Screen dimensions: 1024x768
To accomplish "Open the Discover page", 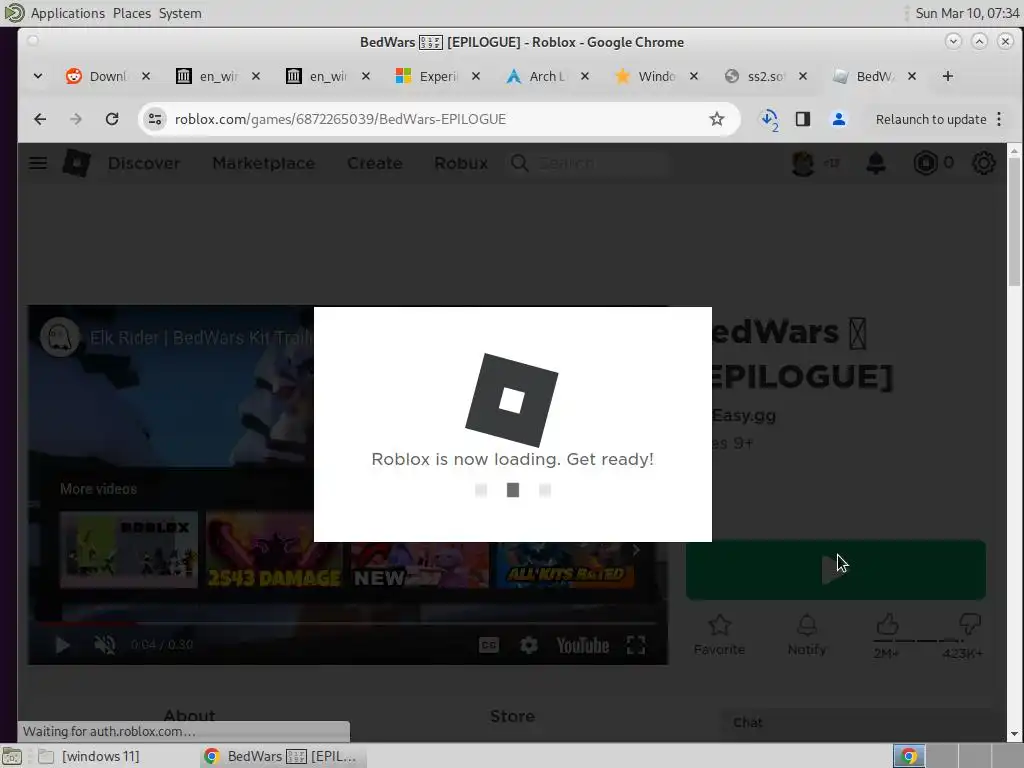I will pyautogui.click(x=144, y=163).
